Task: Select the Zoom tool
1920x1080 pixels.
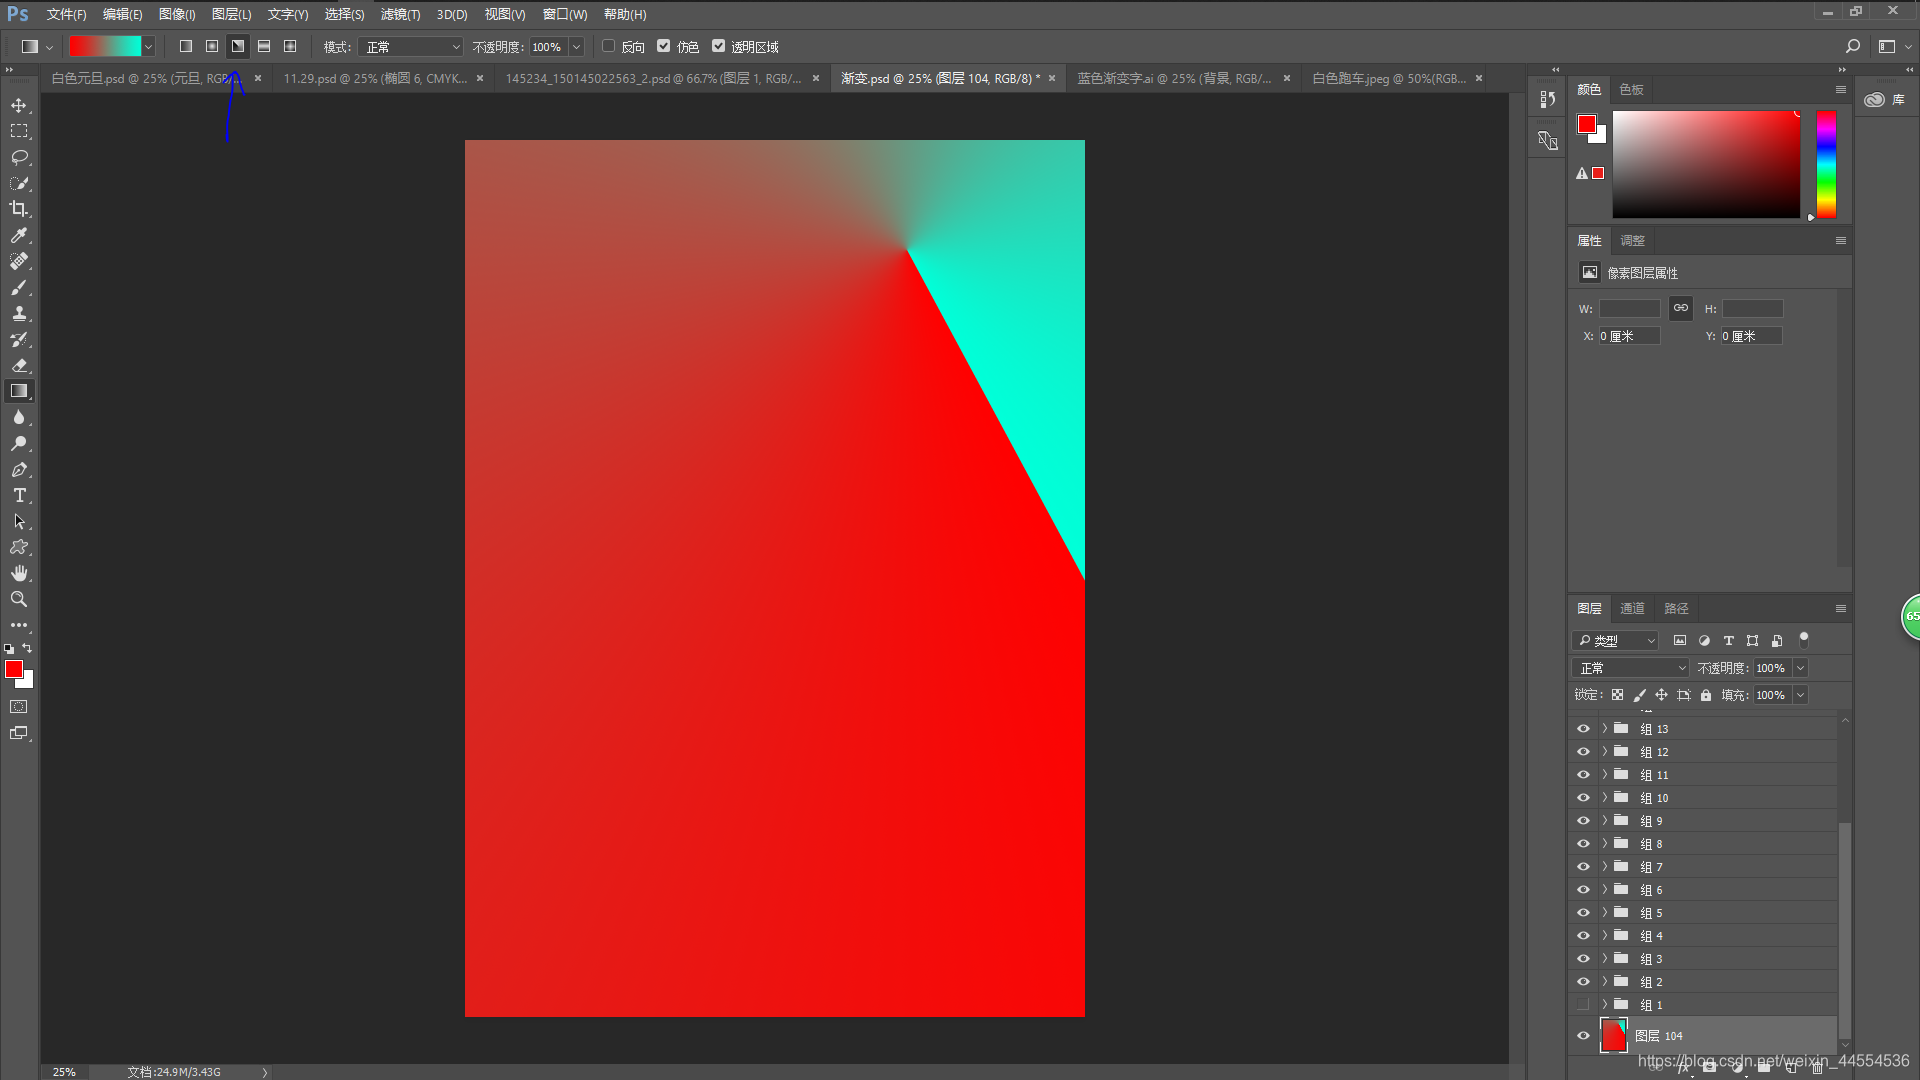Action: (x=19, y=599)
